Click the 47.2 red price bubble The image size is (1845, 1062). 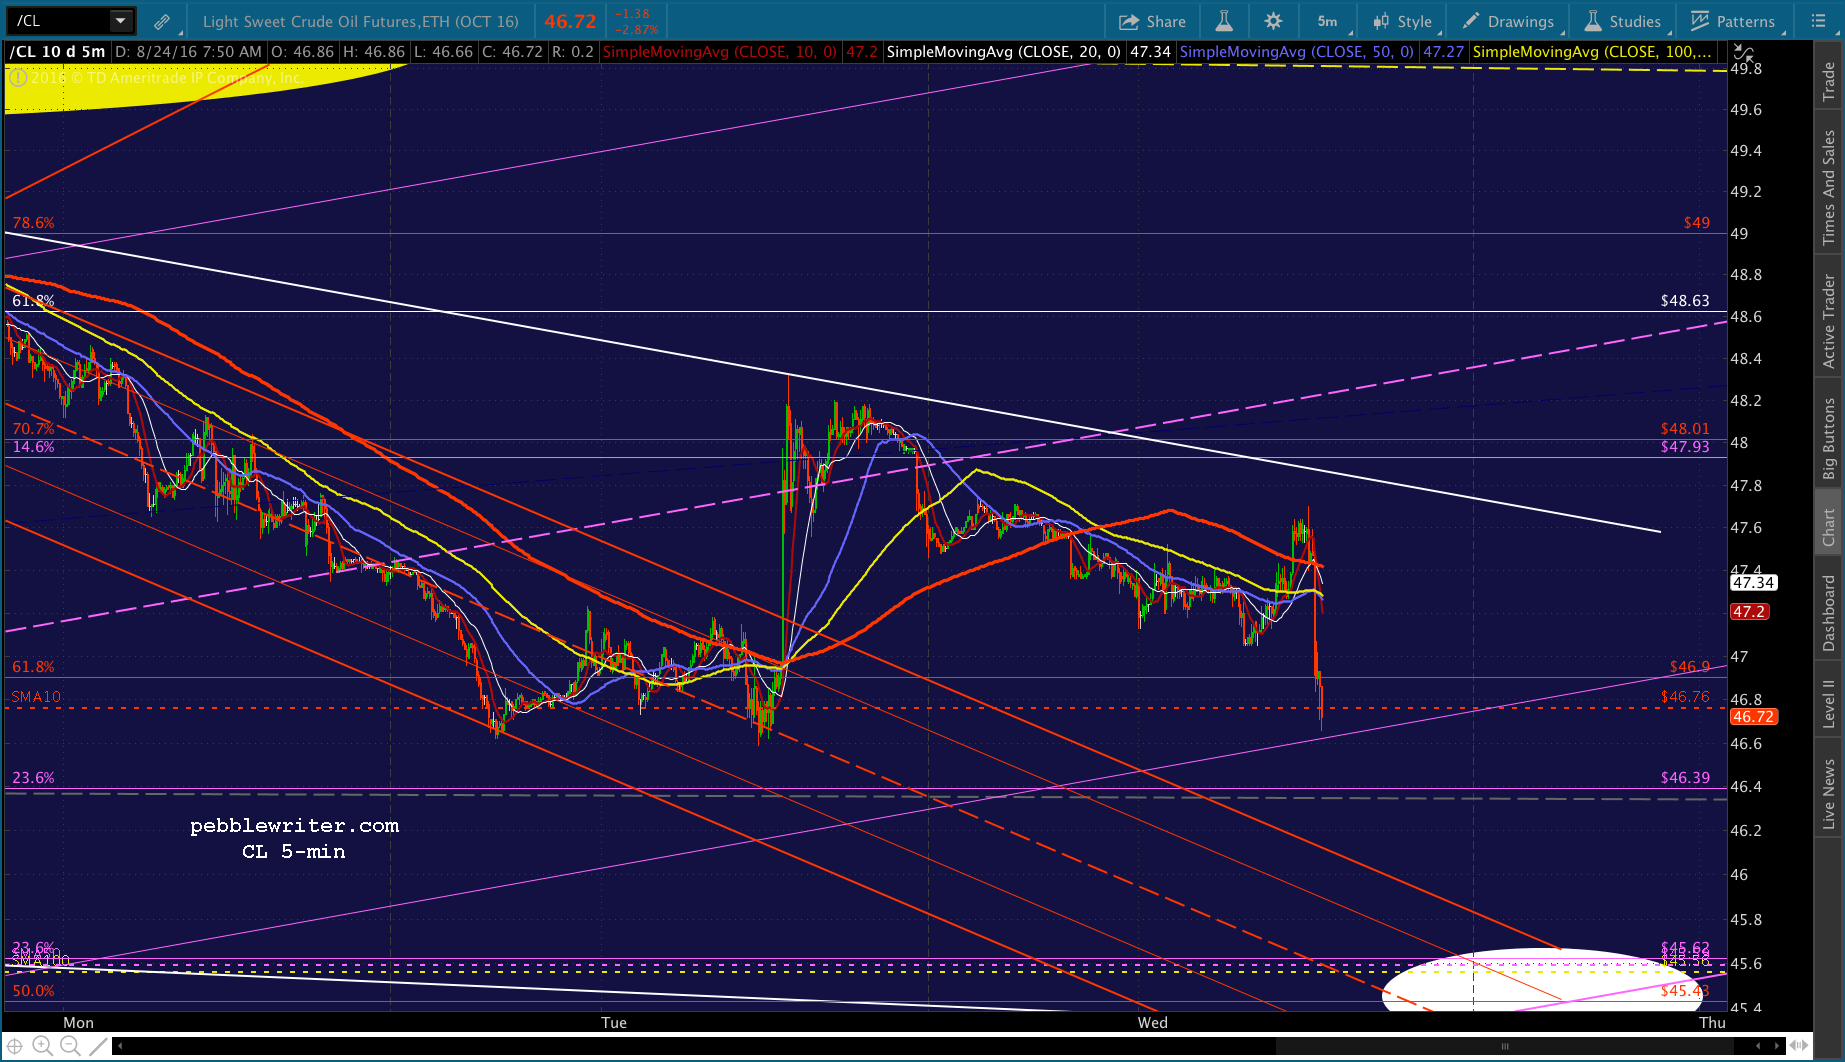(x=1749, y=611)
